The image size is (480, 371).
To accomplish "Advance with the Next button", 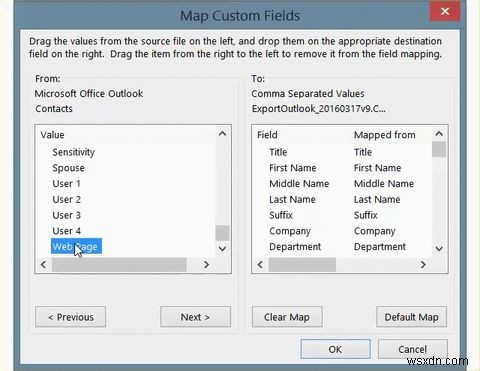I will (195, 317).
